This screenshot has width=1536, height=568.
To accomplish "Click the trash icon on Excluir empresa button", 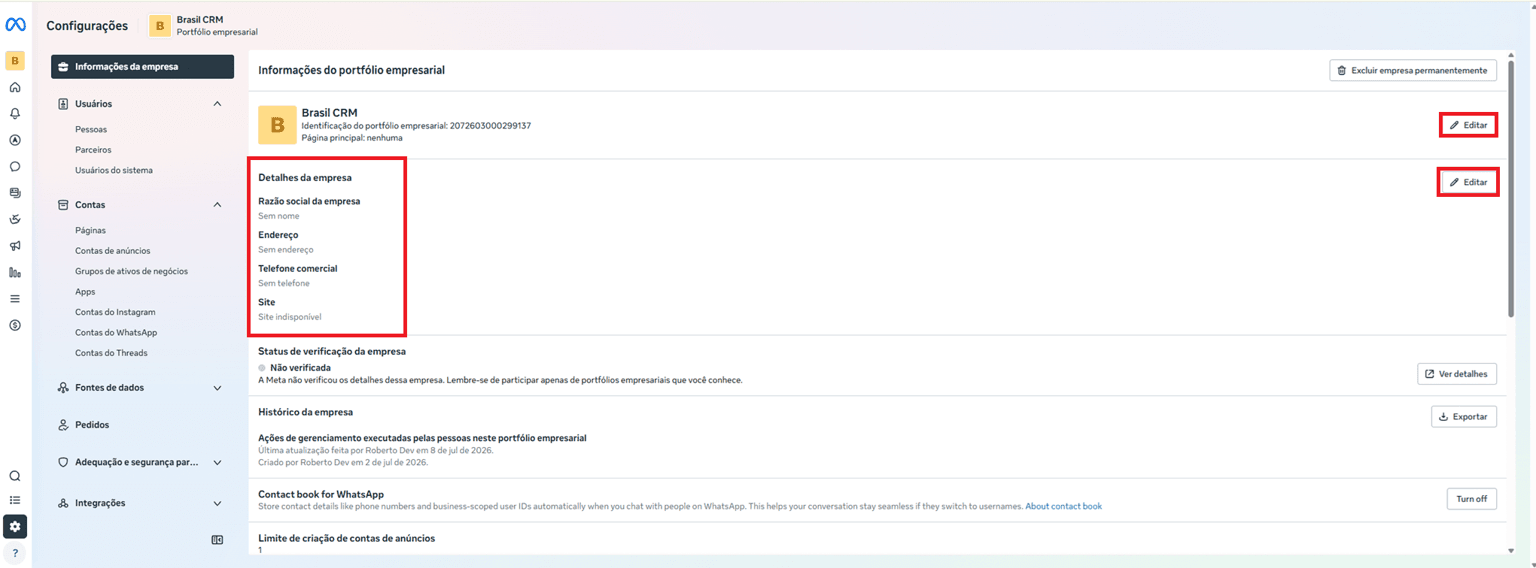I will pos(1342,70).
